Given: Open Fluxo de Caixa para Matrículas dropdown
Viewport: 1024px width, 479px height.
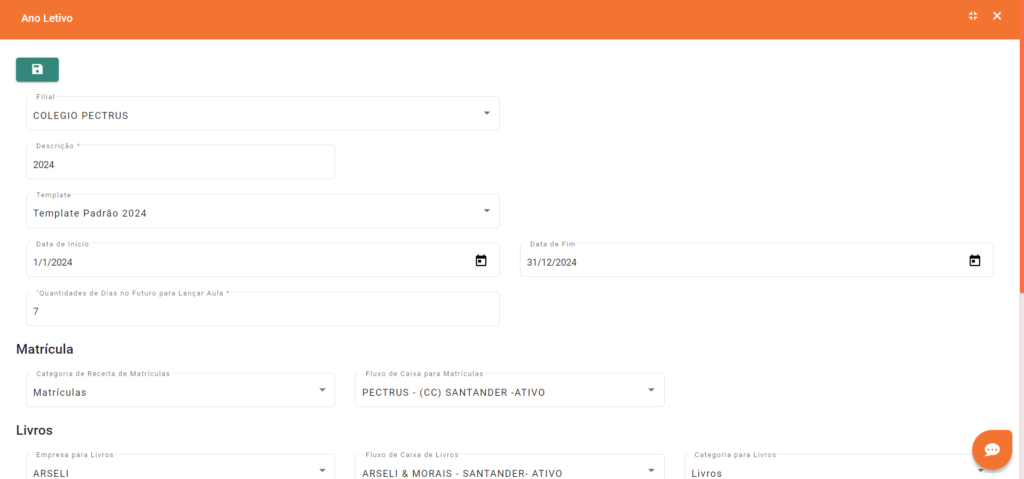Looking at the screenshot, I should 651,390.
